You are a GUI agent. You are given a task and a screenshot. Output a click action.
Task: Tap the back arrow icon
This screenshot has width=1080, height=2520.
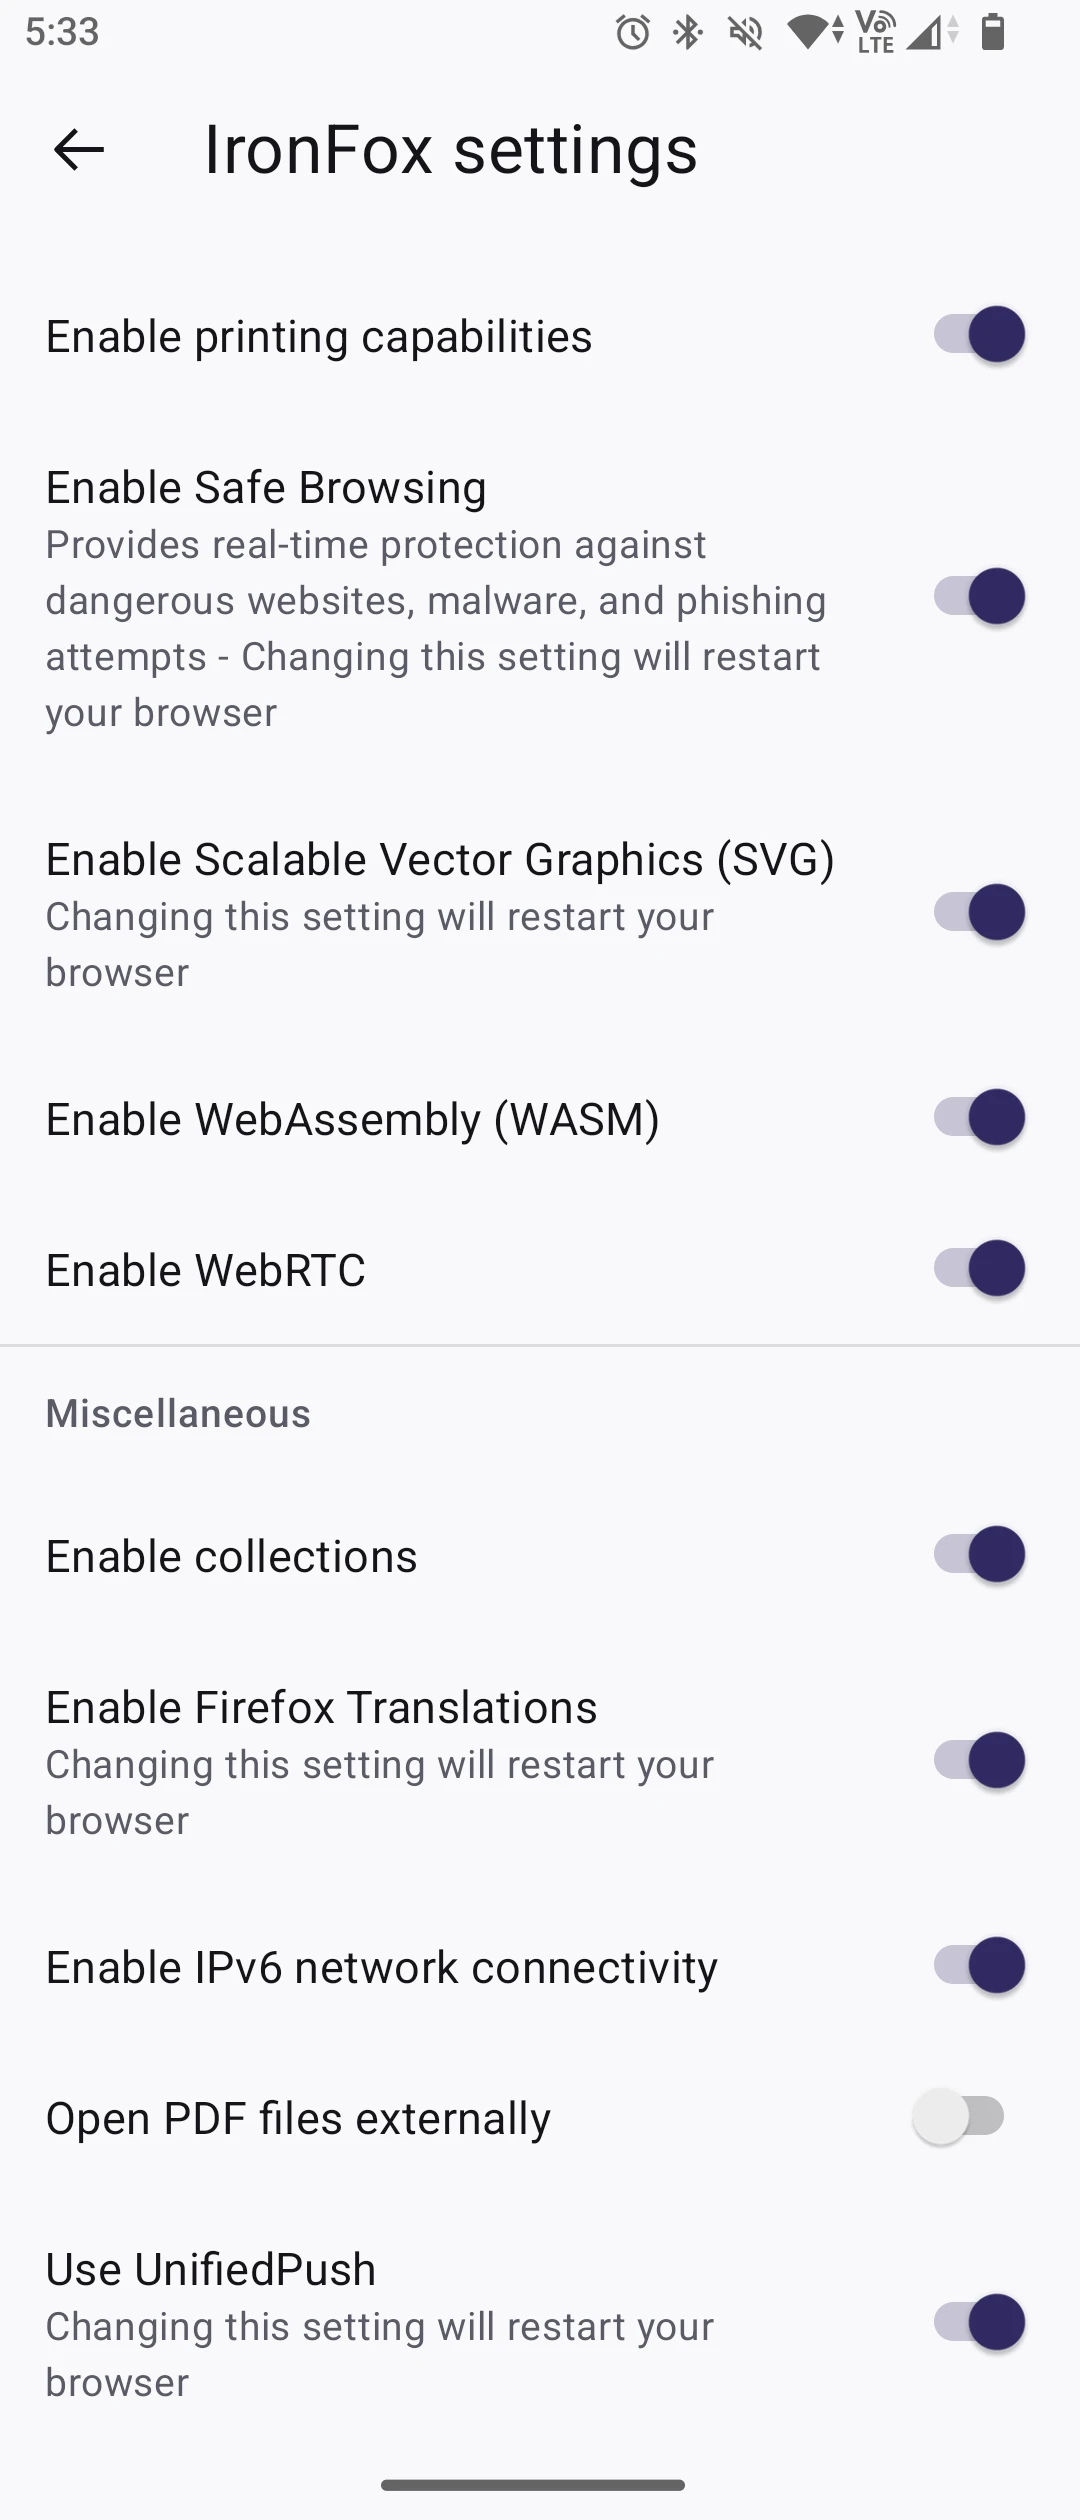click(x=79, y=150)
